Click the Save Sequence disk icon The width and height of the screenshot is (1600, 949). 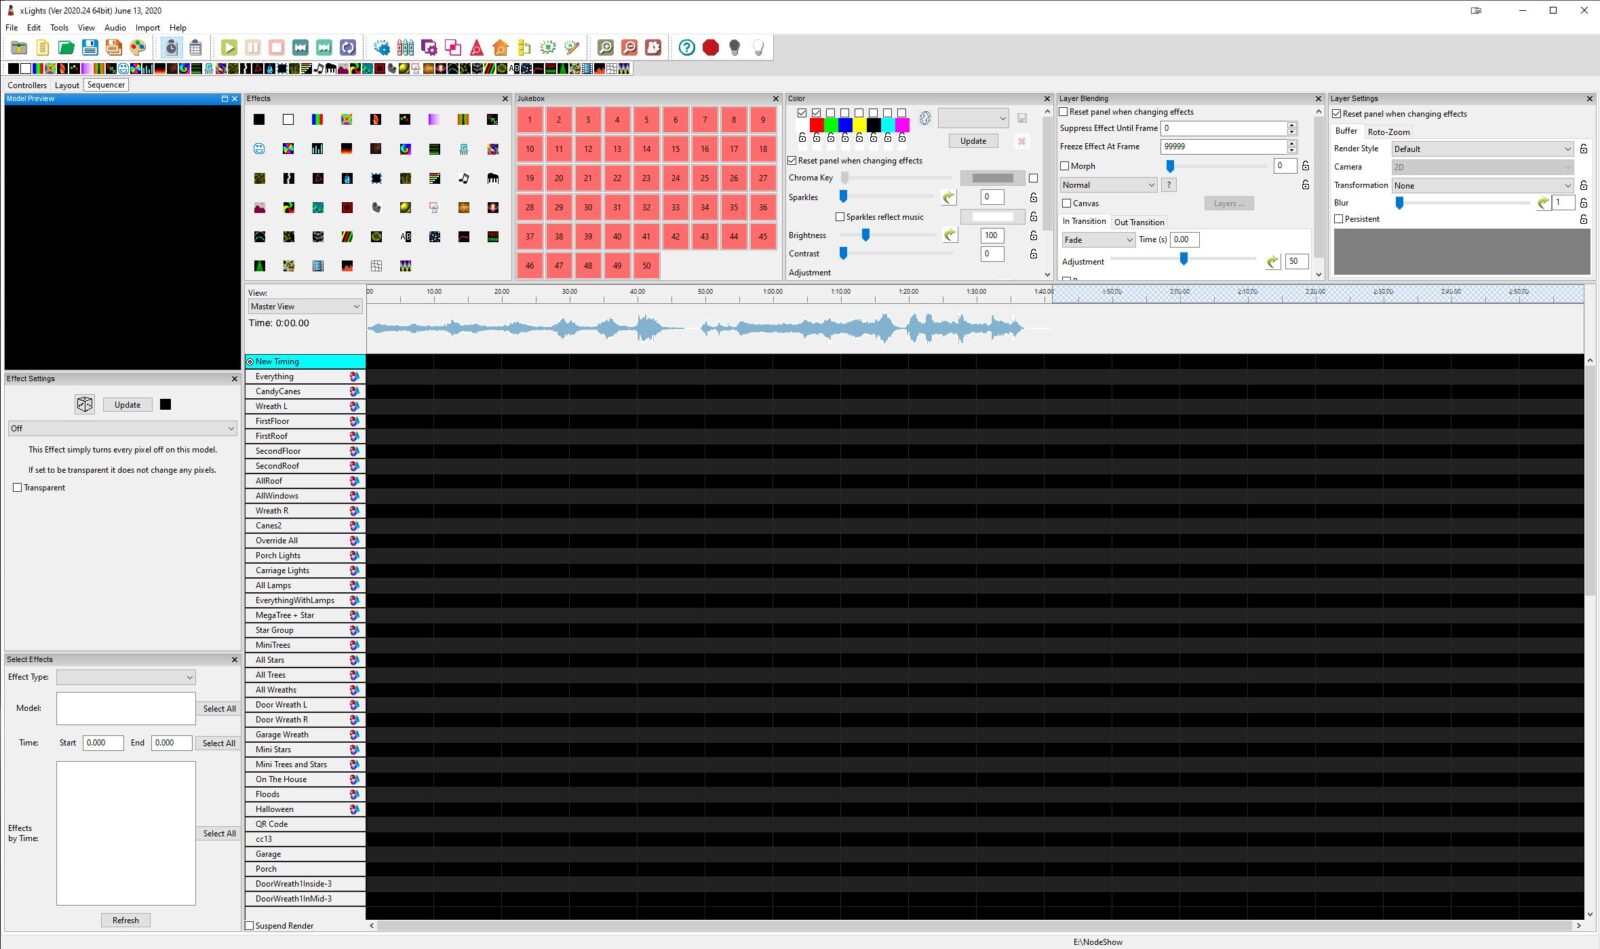(x=89, y=47)
